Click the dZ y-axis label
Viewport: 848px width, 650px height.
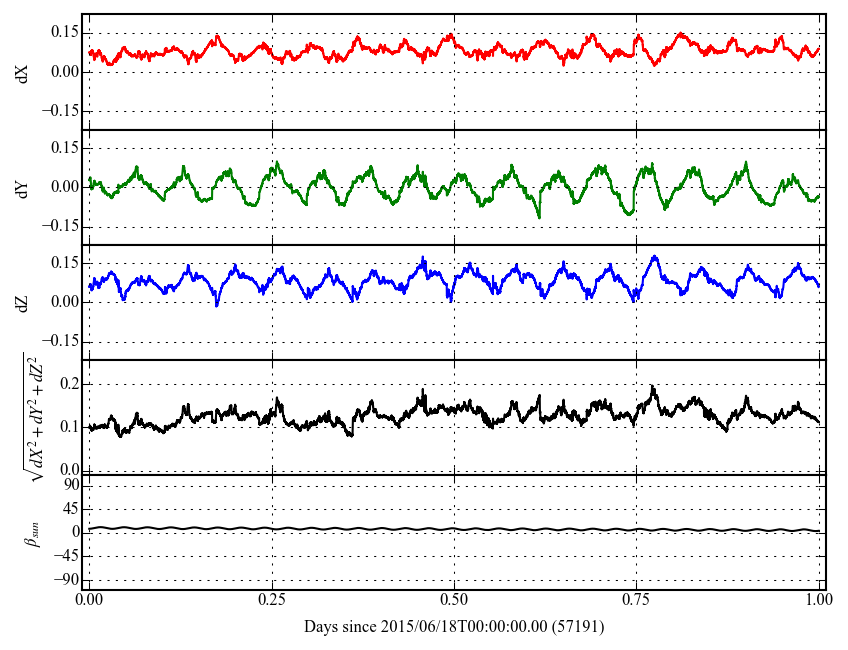tap(22, 302)
